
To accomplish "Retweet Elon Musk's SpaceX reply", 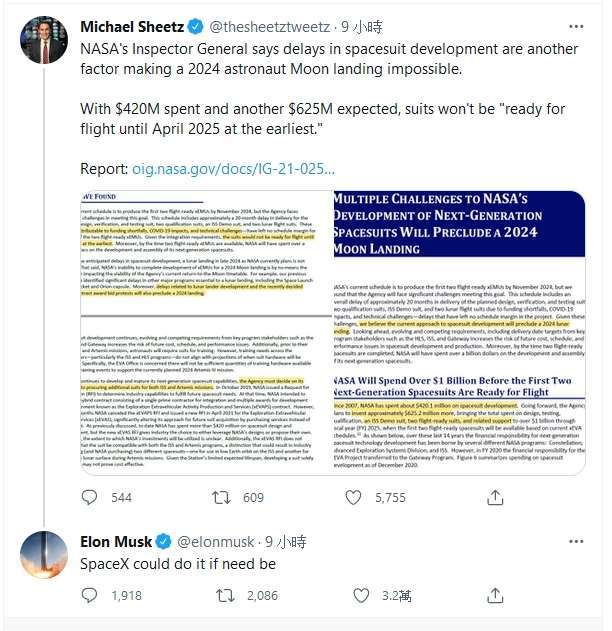I will coord(225,595).
